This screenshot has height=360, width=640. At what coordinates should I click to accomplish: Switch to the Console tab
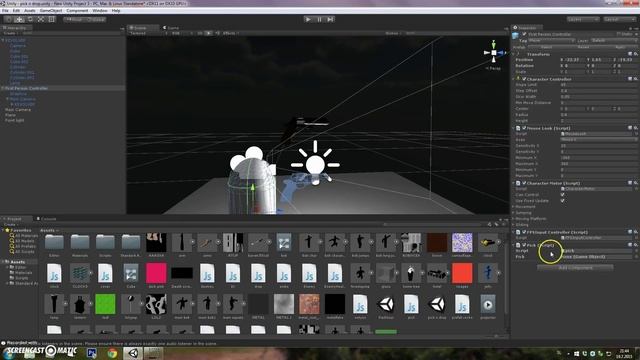47,219
